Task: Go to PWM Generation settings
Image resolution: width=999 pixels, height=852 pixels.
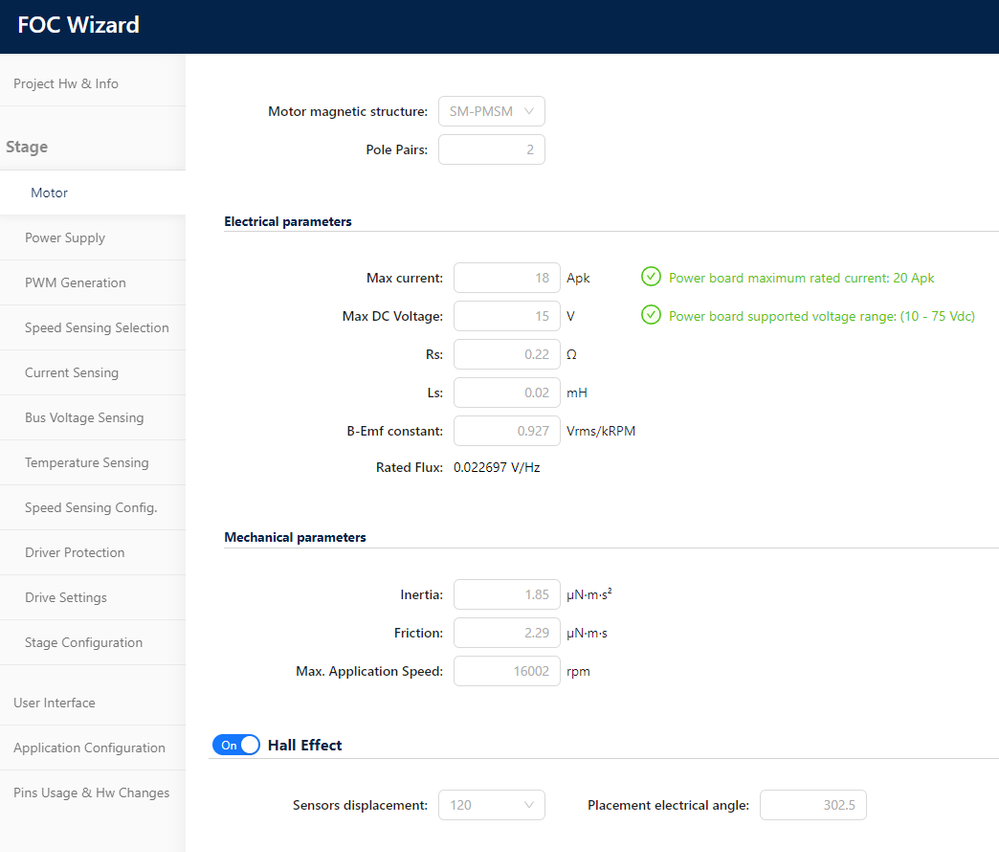Action: pyautogui.click(x=75, y=283)
